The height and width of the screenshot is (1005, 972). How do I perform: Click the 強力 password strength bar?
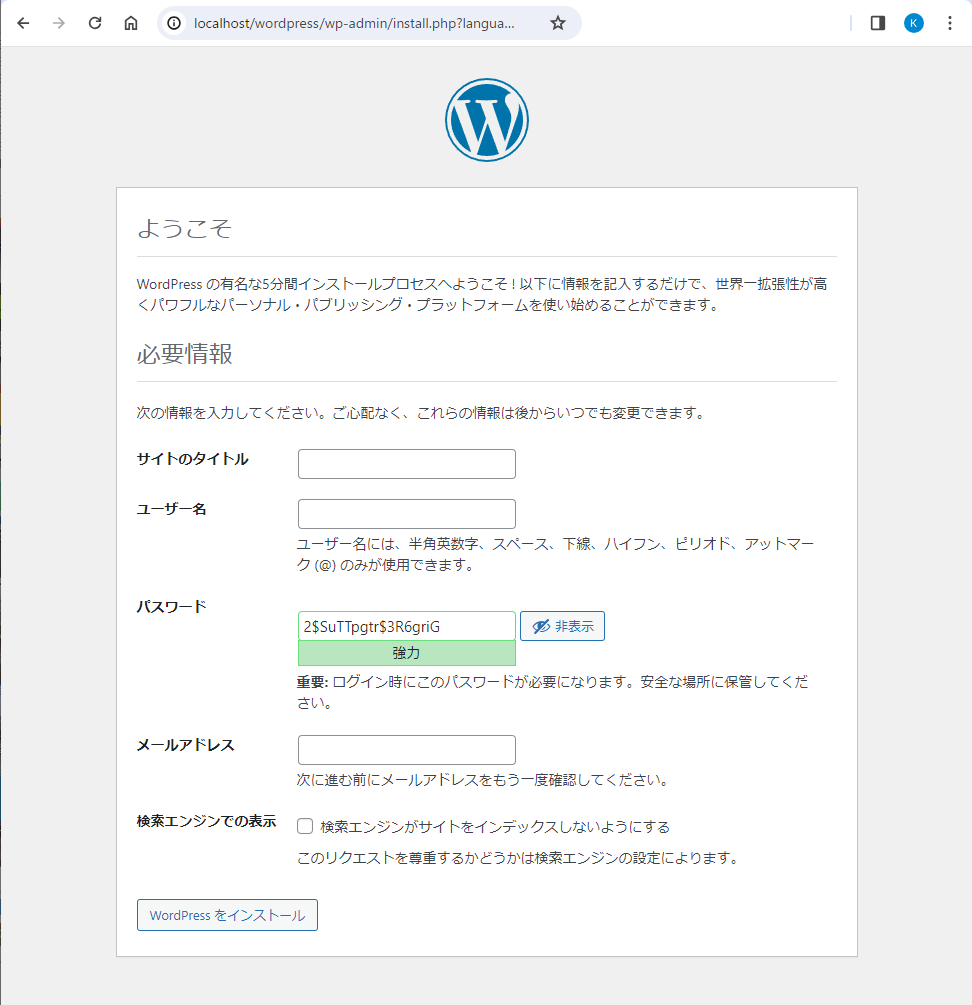tap(406, 653)
